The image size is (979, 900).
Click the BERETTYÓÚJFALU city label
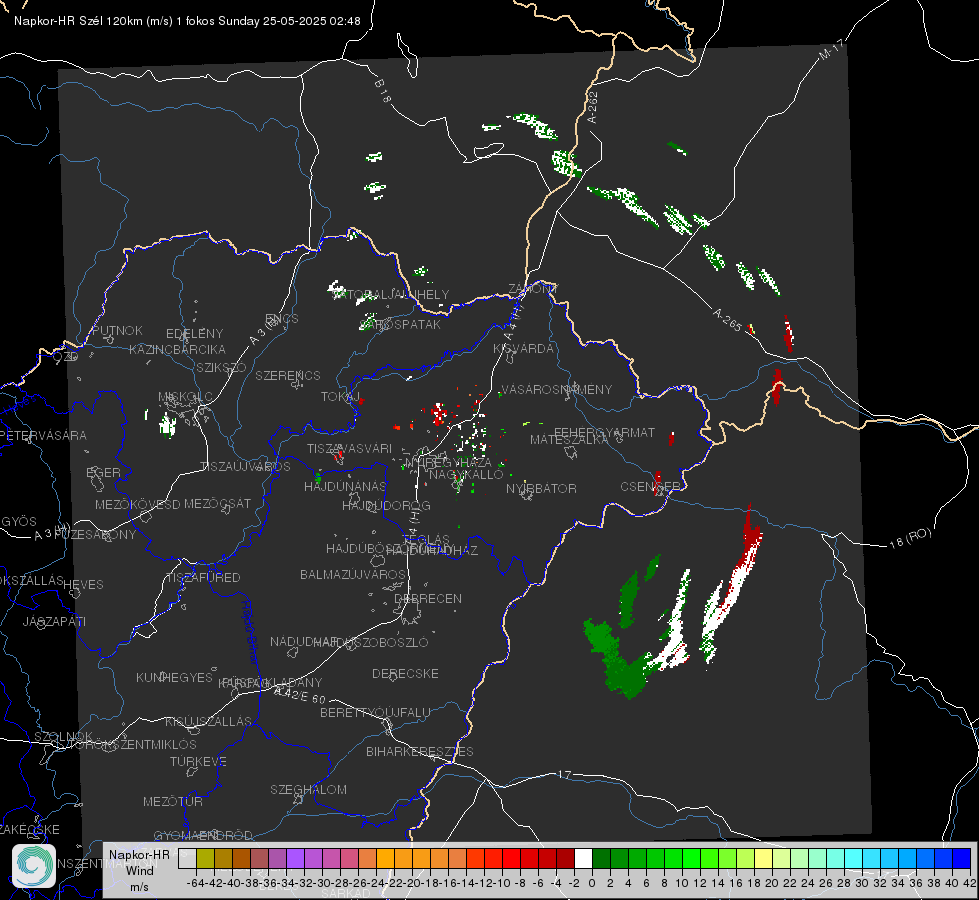[x=375, y=713]
